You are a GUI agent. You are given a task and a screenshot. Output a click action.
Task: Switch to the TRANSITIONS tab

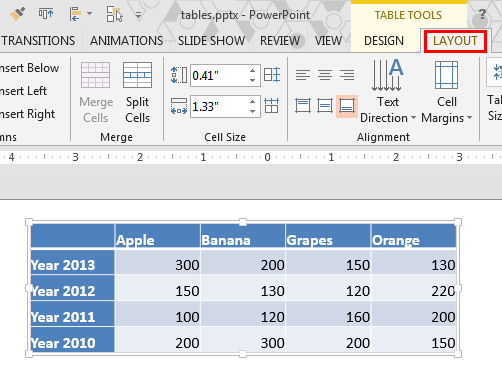click(x=38, y=41)
